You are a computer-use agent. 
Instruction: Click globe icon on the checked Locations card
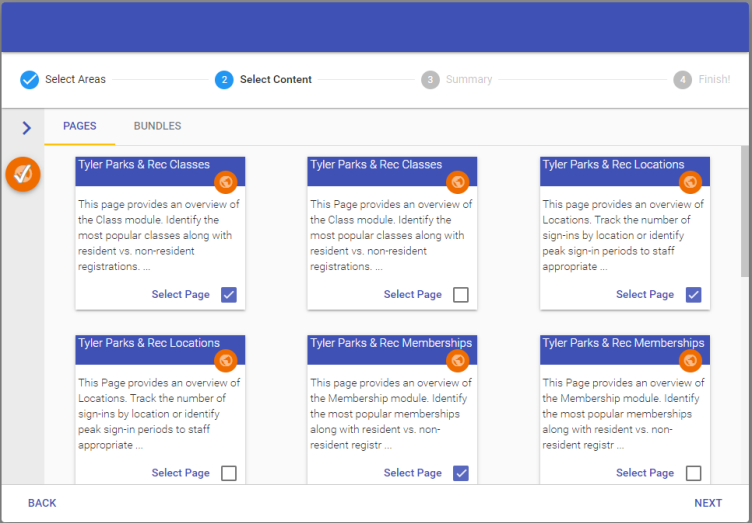690,182
